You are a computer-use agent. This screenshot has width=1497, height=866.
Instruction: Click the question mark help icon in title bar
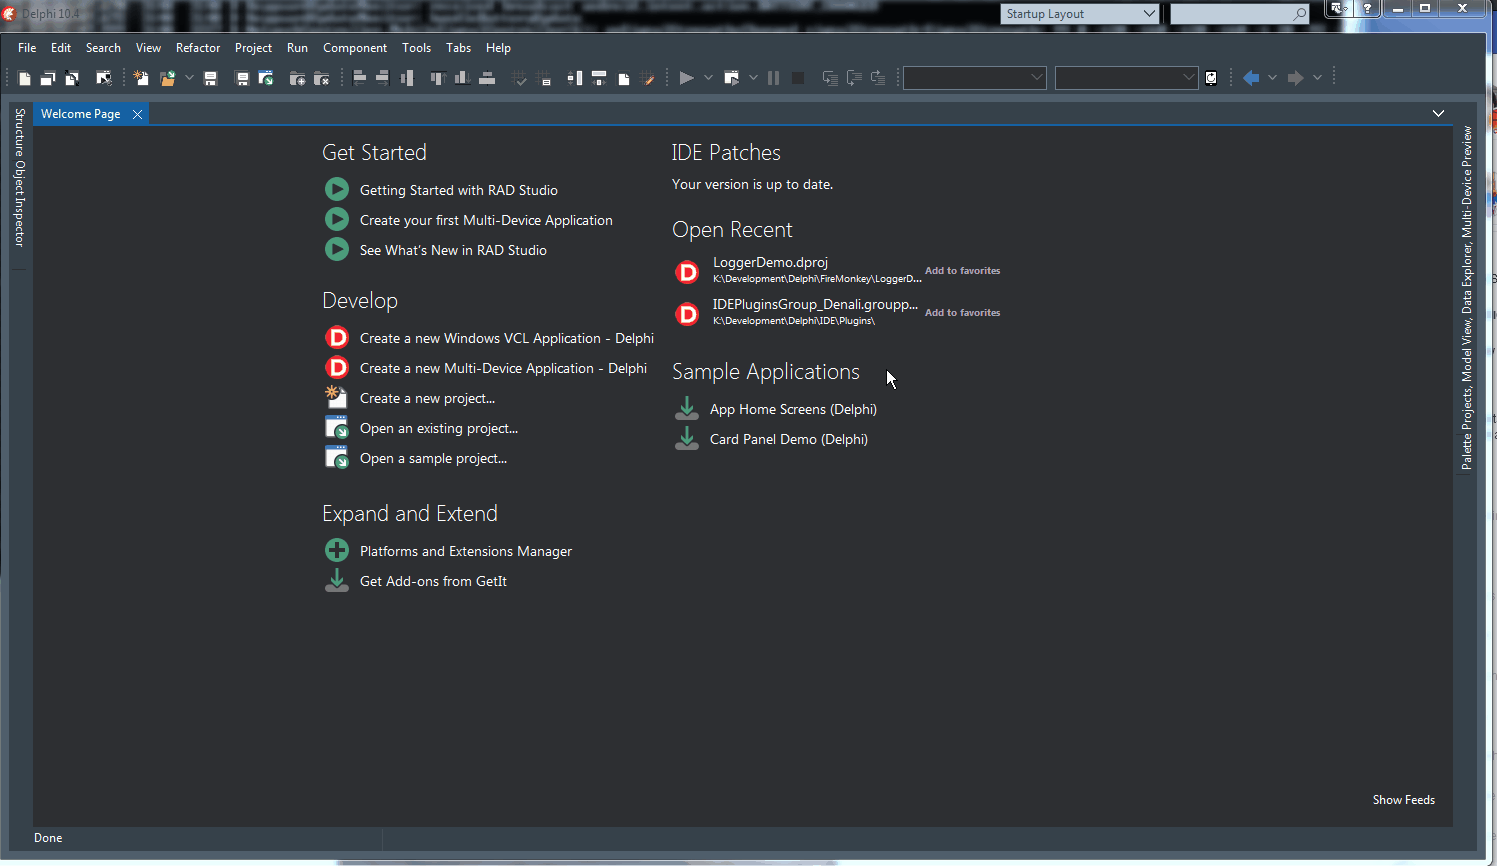click(x=1367, y=9)
